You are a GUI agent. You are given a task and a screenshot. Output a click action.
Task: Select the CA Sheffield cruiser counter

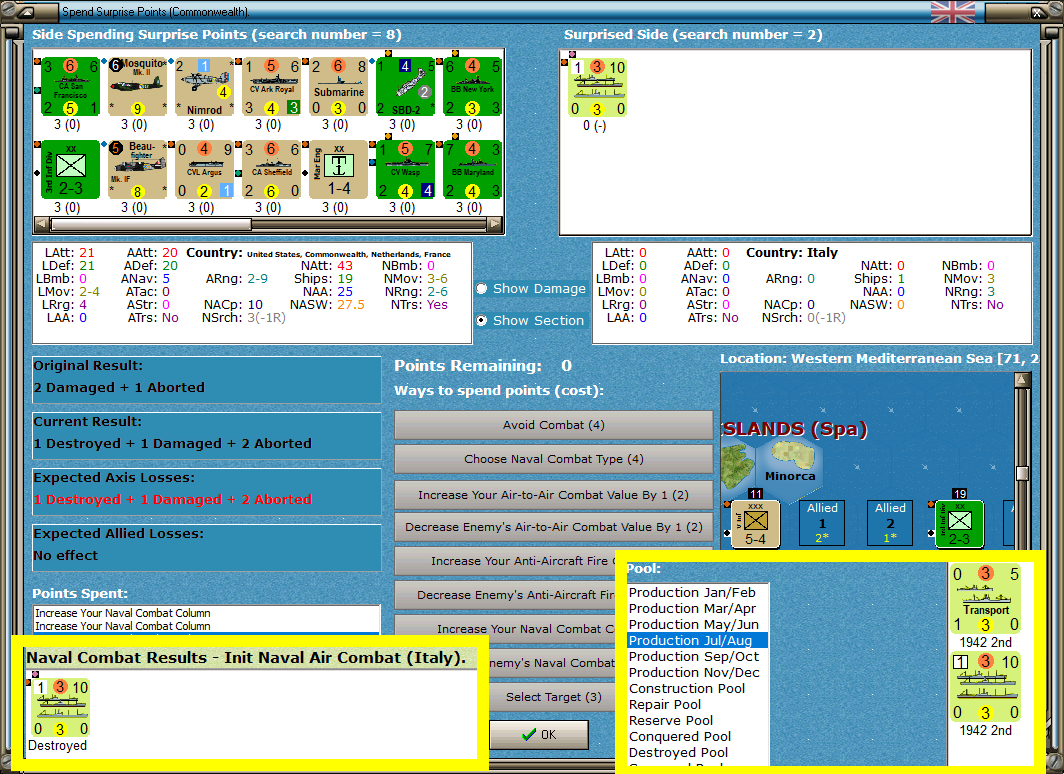click(271, 170)
